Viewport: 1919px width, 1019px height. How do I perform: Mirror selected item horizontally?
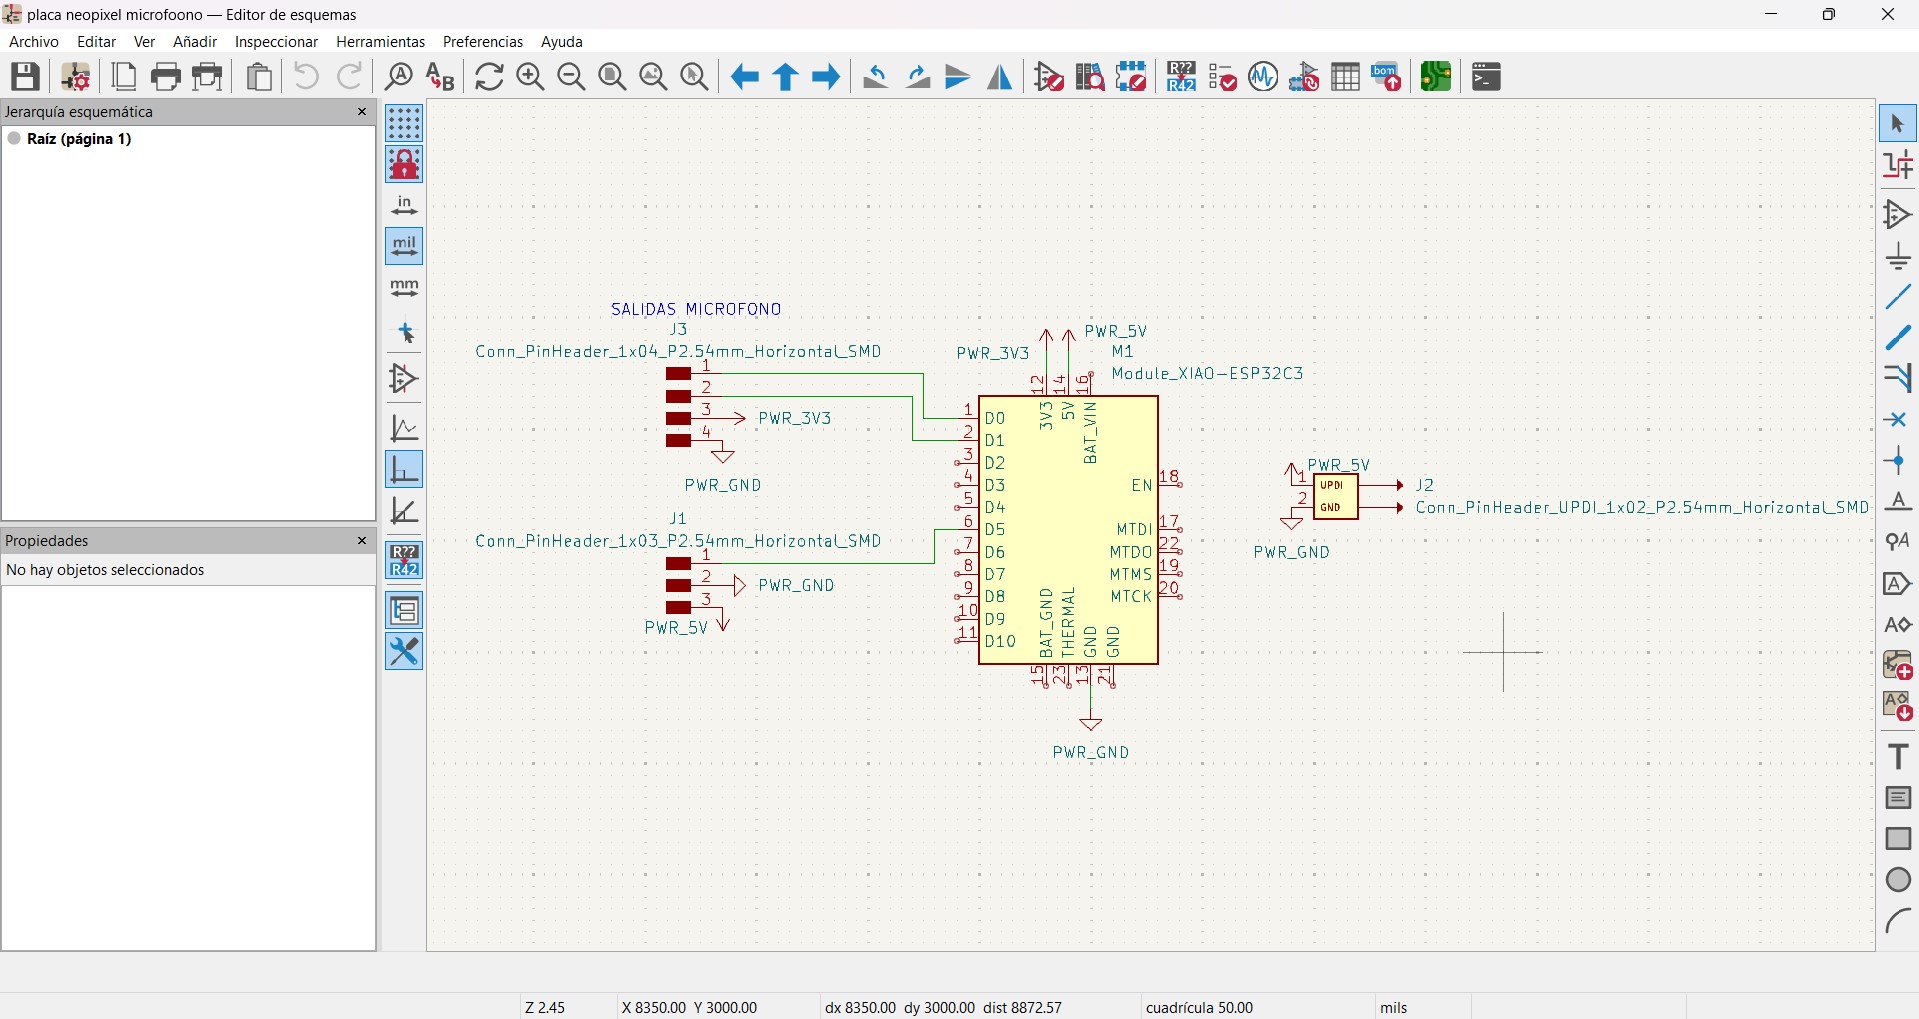(1000, 77)
